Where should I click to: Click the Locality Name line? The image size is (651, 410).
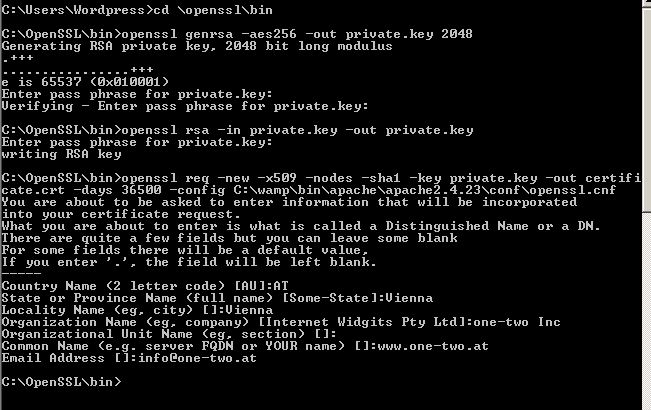(137, 310)
